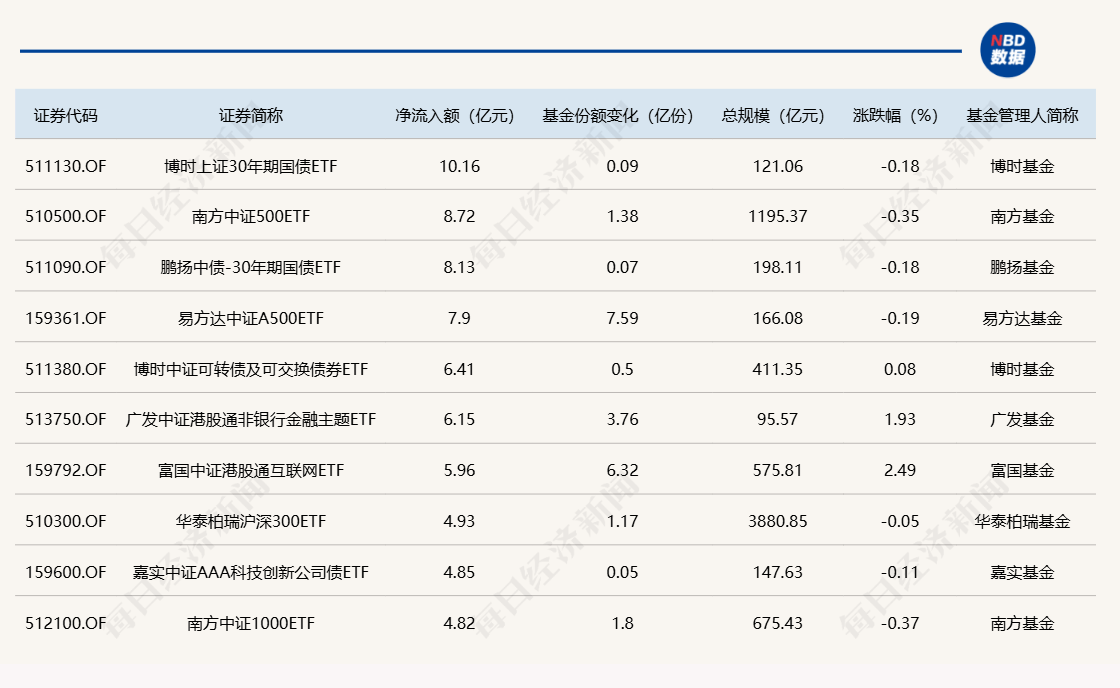Viewport: 1120px width, 688px height.
Task: Select net inflow value 6.41
Action: click(459, 369)
